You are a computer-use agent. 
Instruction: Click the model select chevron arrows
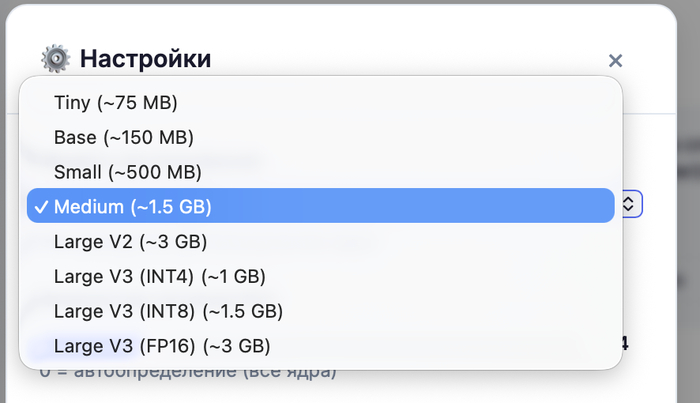point(629,204)
